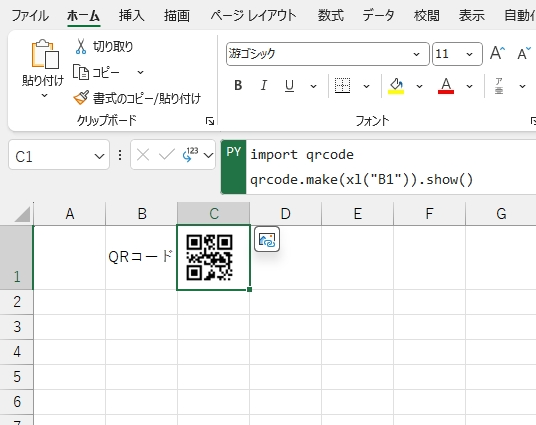Expand the copy options dropdown
536x425 pixels.
point(140,72)
